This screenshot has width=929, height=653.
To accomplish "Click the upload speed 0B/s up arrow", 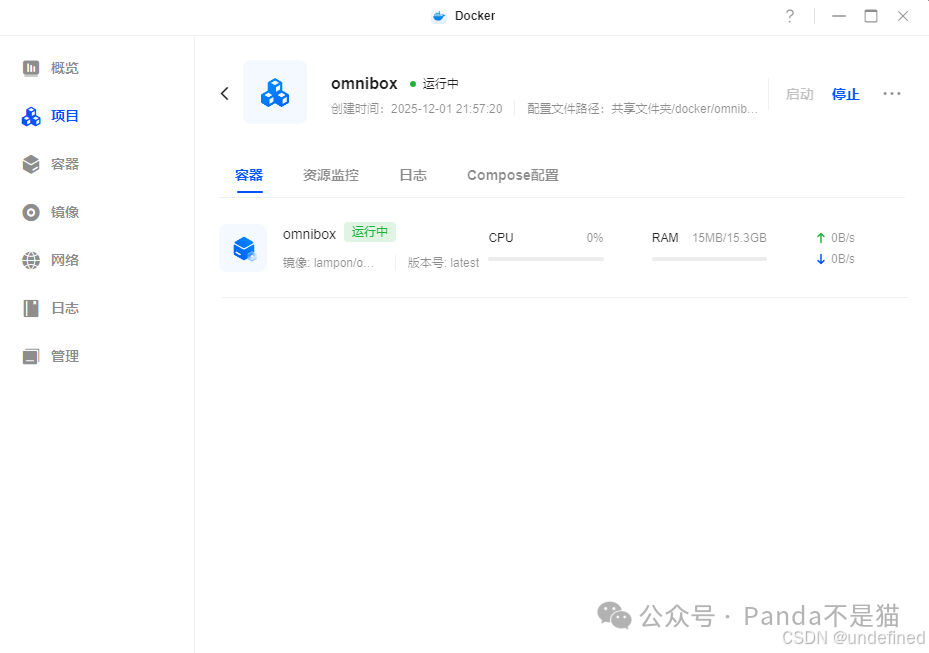I will (821, 238).
